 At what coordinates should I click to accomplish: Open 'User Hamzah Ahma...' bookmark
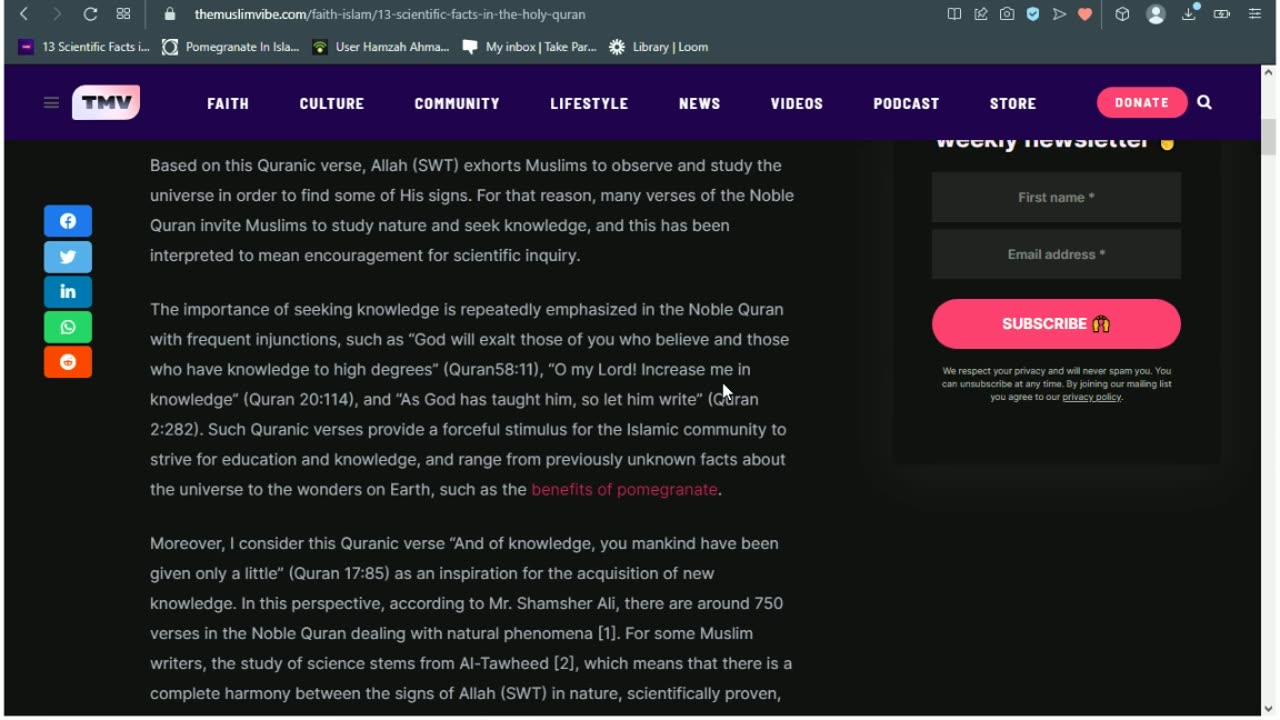click(381, 47)
